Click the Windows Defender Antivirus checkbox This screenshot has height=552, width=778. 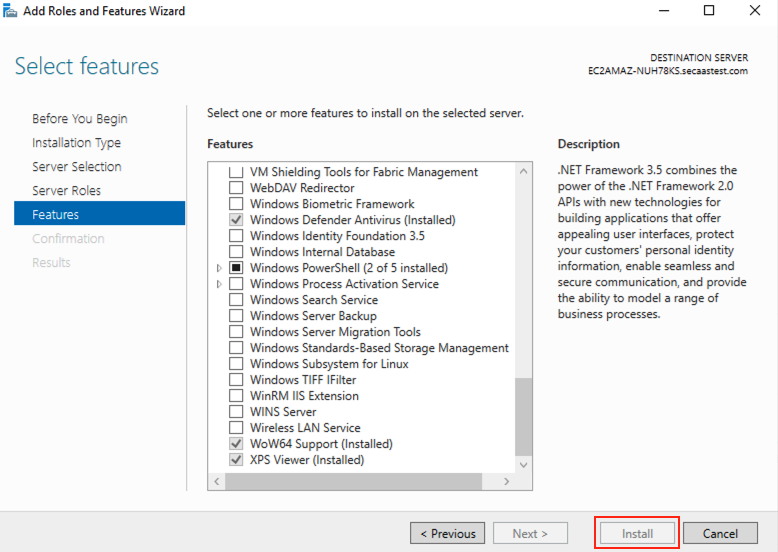(236, 220)
